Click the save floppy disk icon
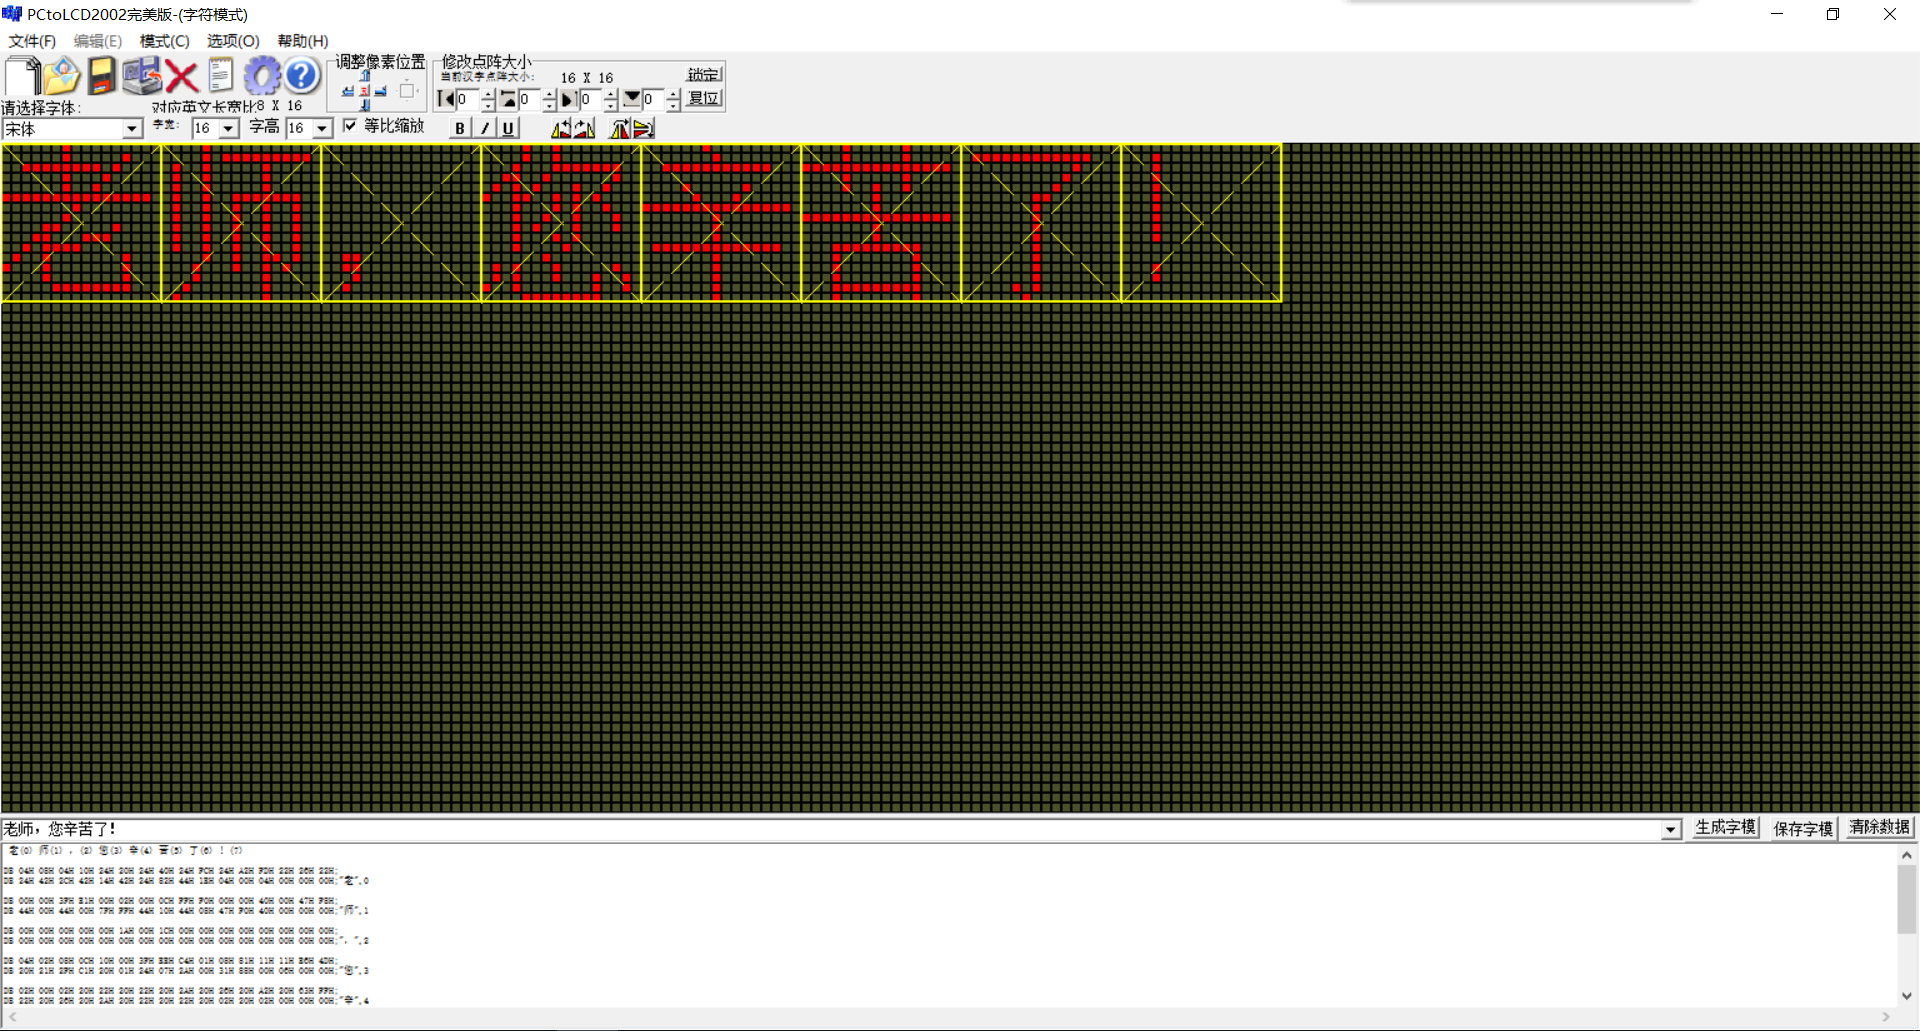Screen dimensions: 1920x1031 (101, 76)
